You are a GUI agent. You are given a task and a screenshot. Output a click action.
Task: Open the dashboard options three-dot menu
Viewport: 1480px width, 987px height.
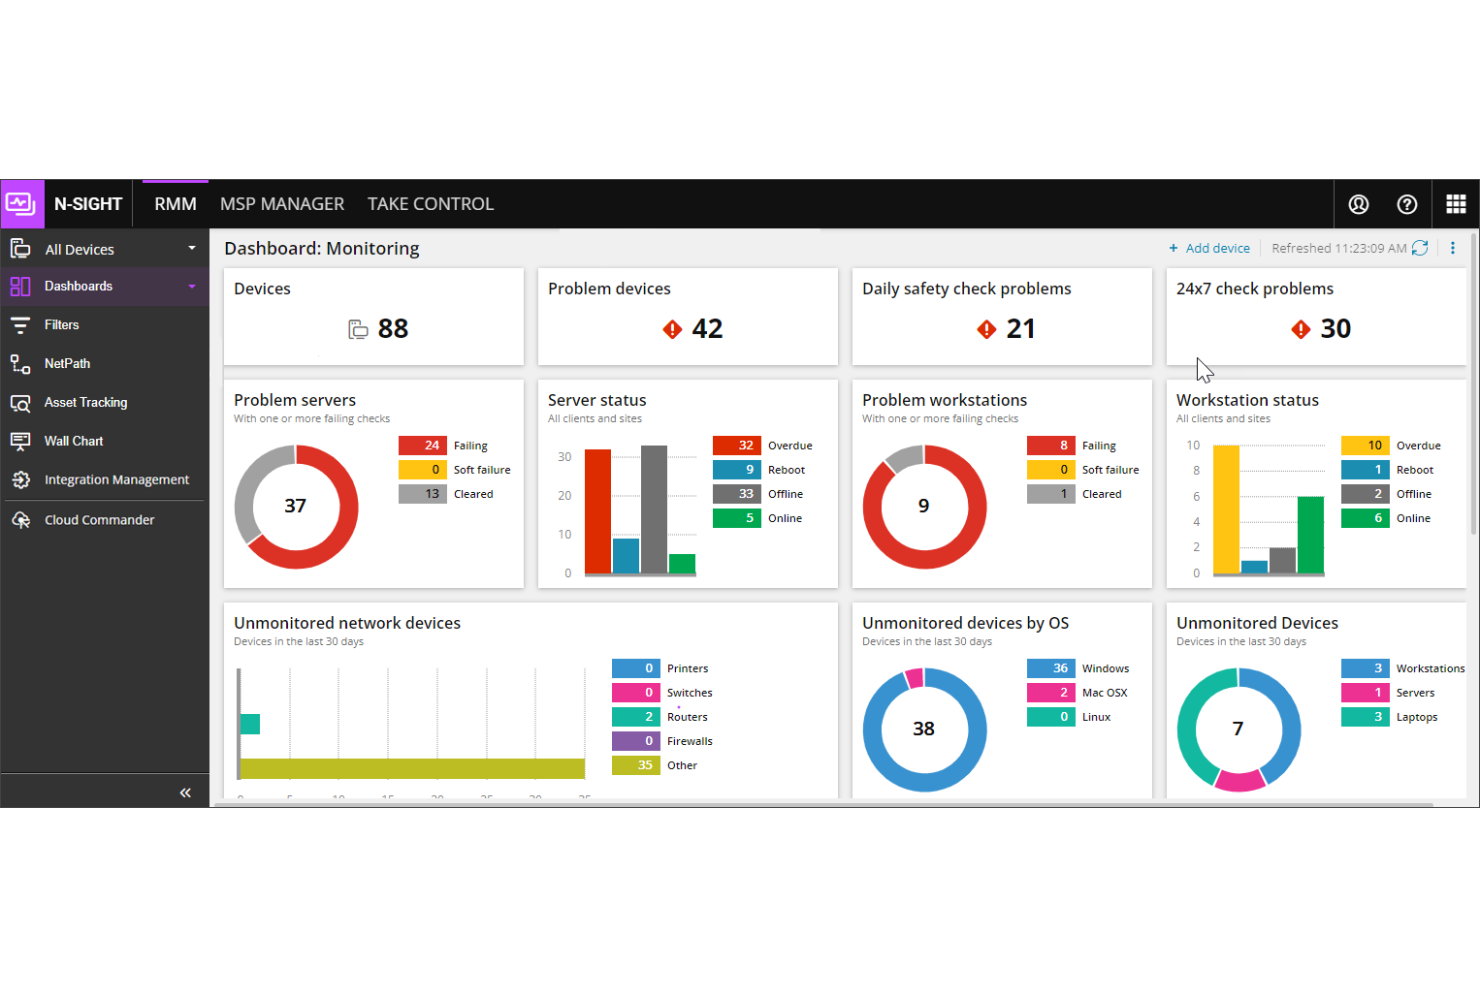coord(1453,248)
